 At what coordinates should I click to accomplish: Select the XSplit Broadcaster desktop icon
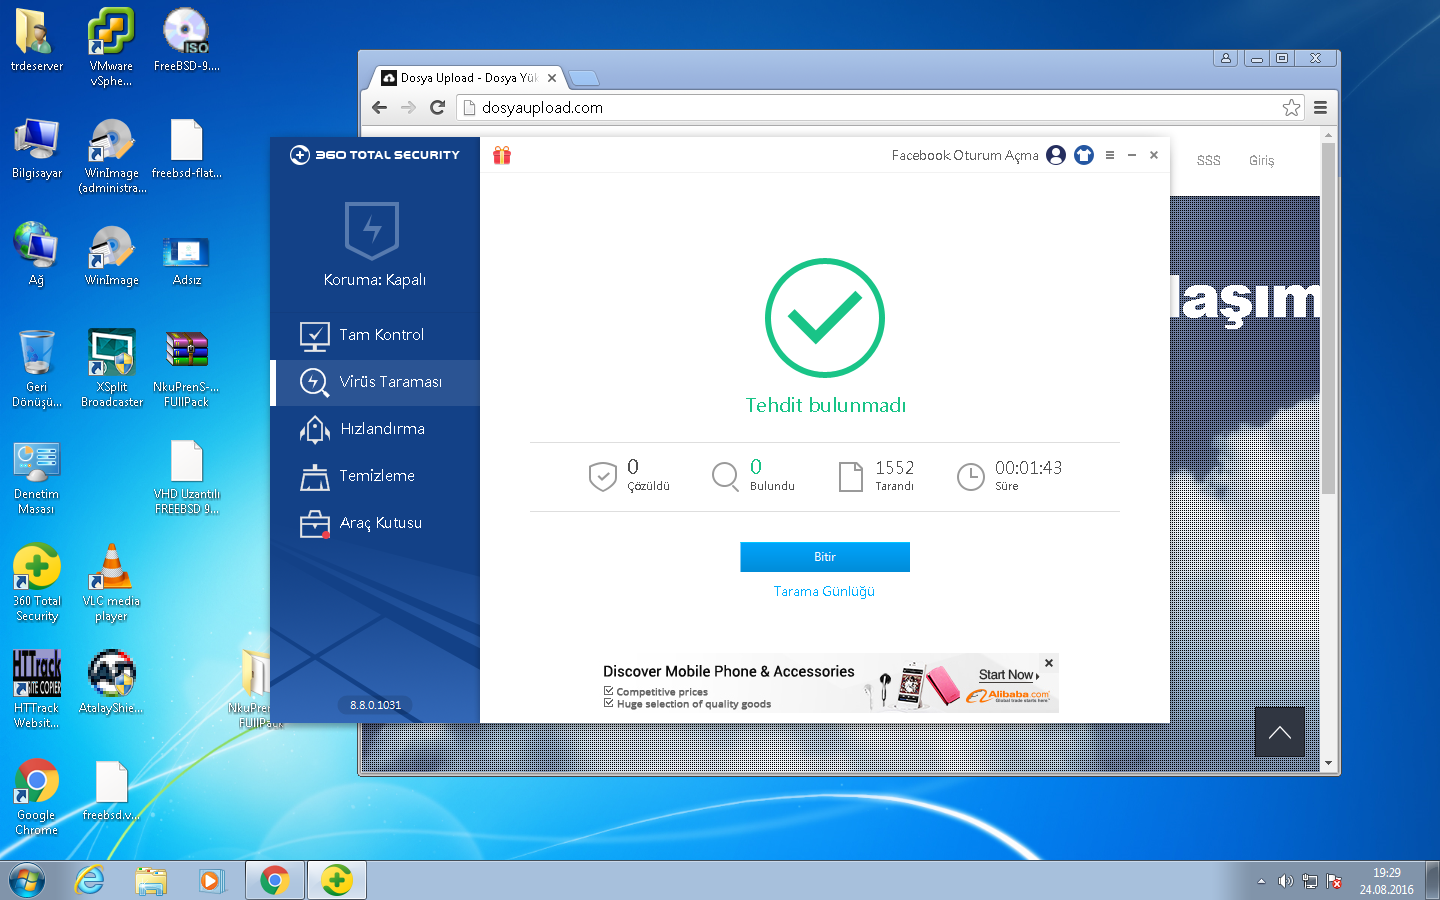(112, 368)
